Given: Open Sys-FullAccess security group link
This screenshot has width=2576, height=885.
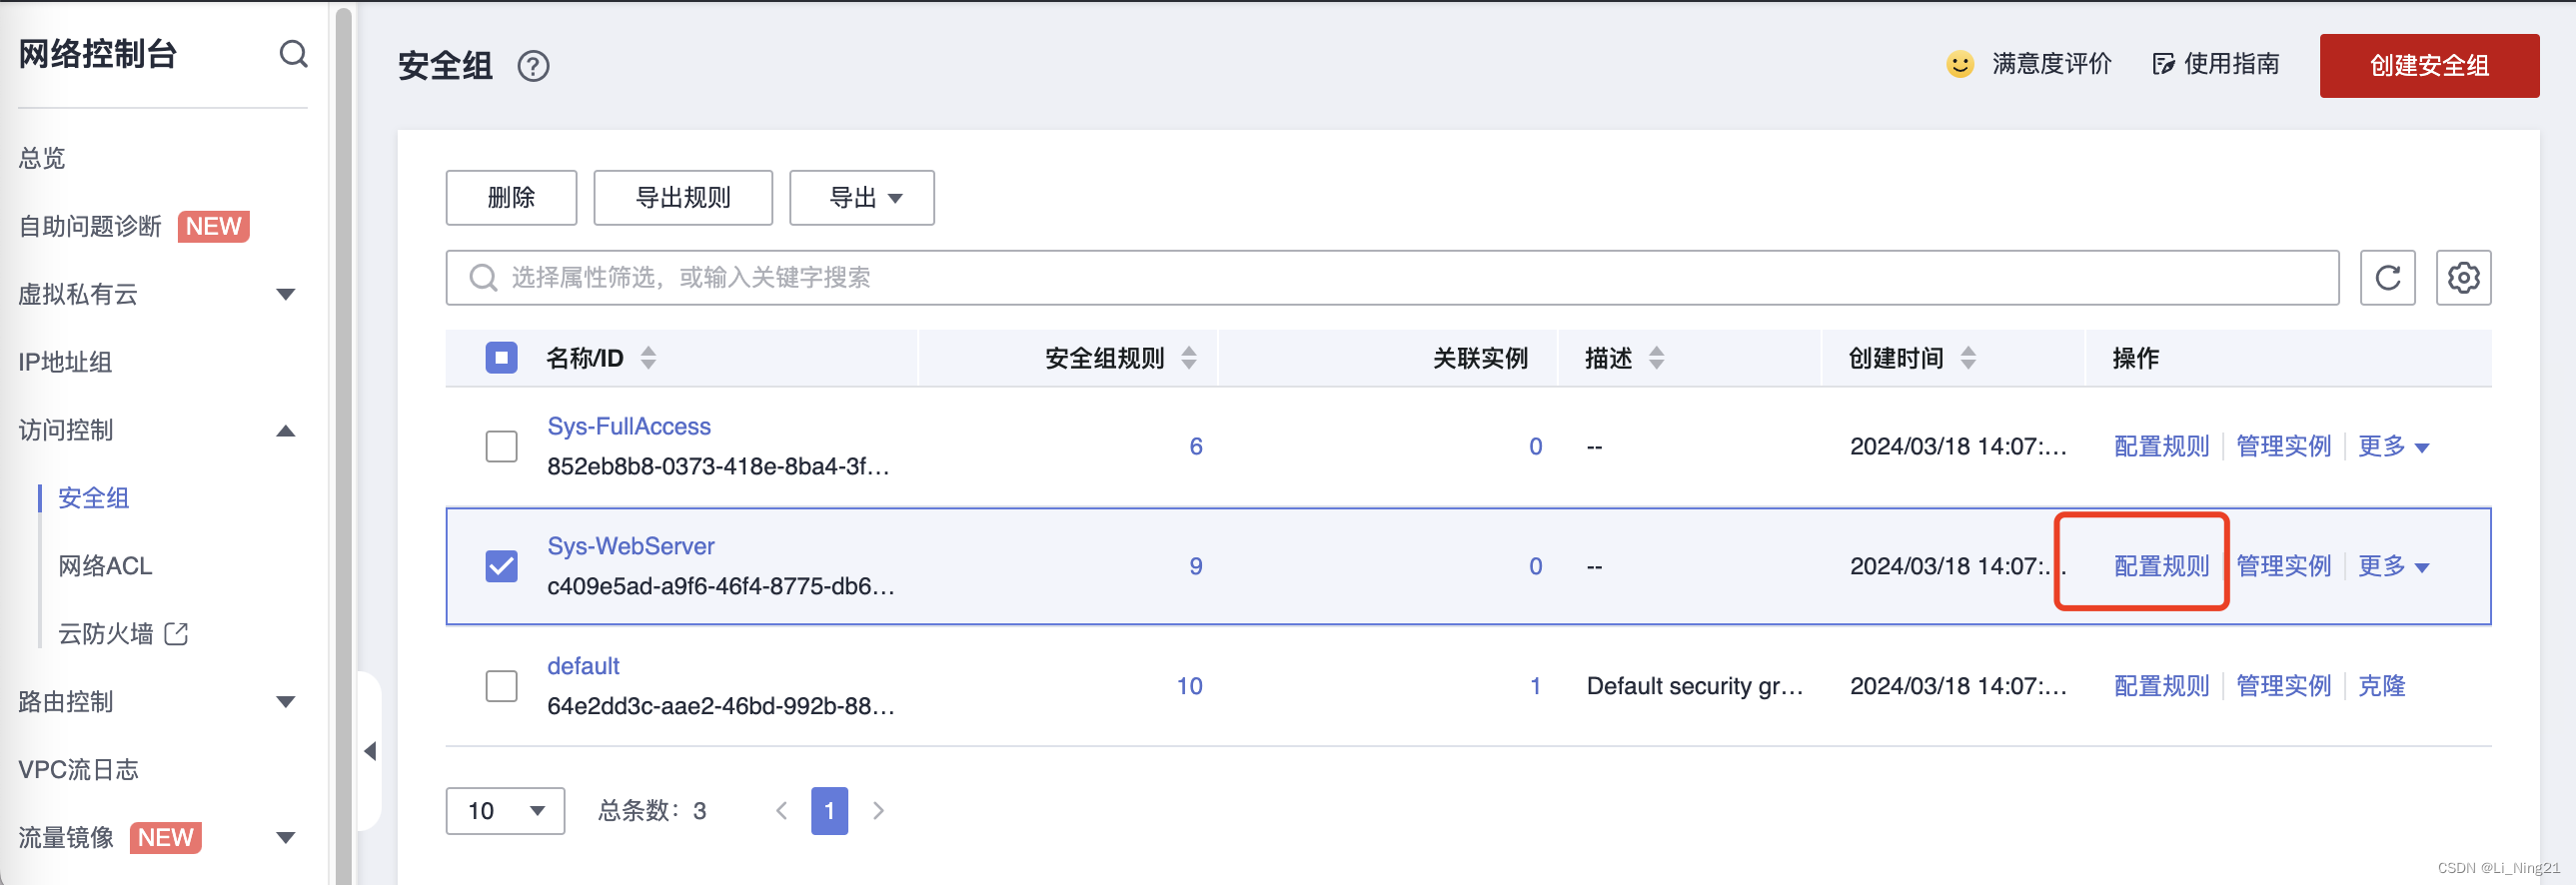Looking at the screenshot, I should click(629, 426).
